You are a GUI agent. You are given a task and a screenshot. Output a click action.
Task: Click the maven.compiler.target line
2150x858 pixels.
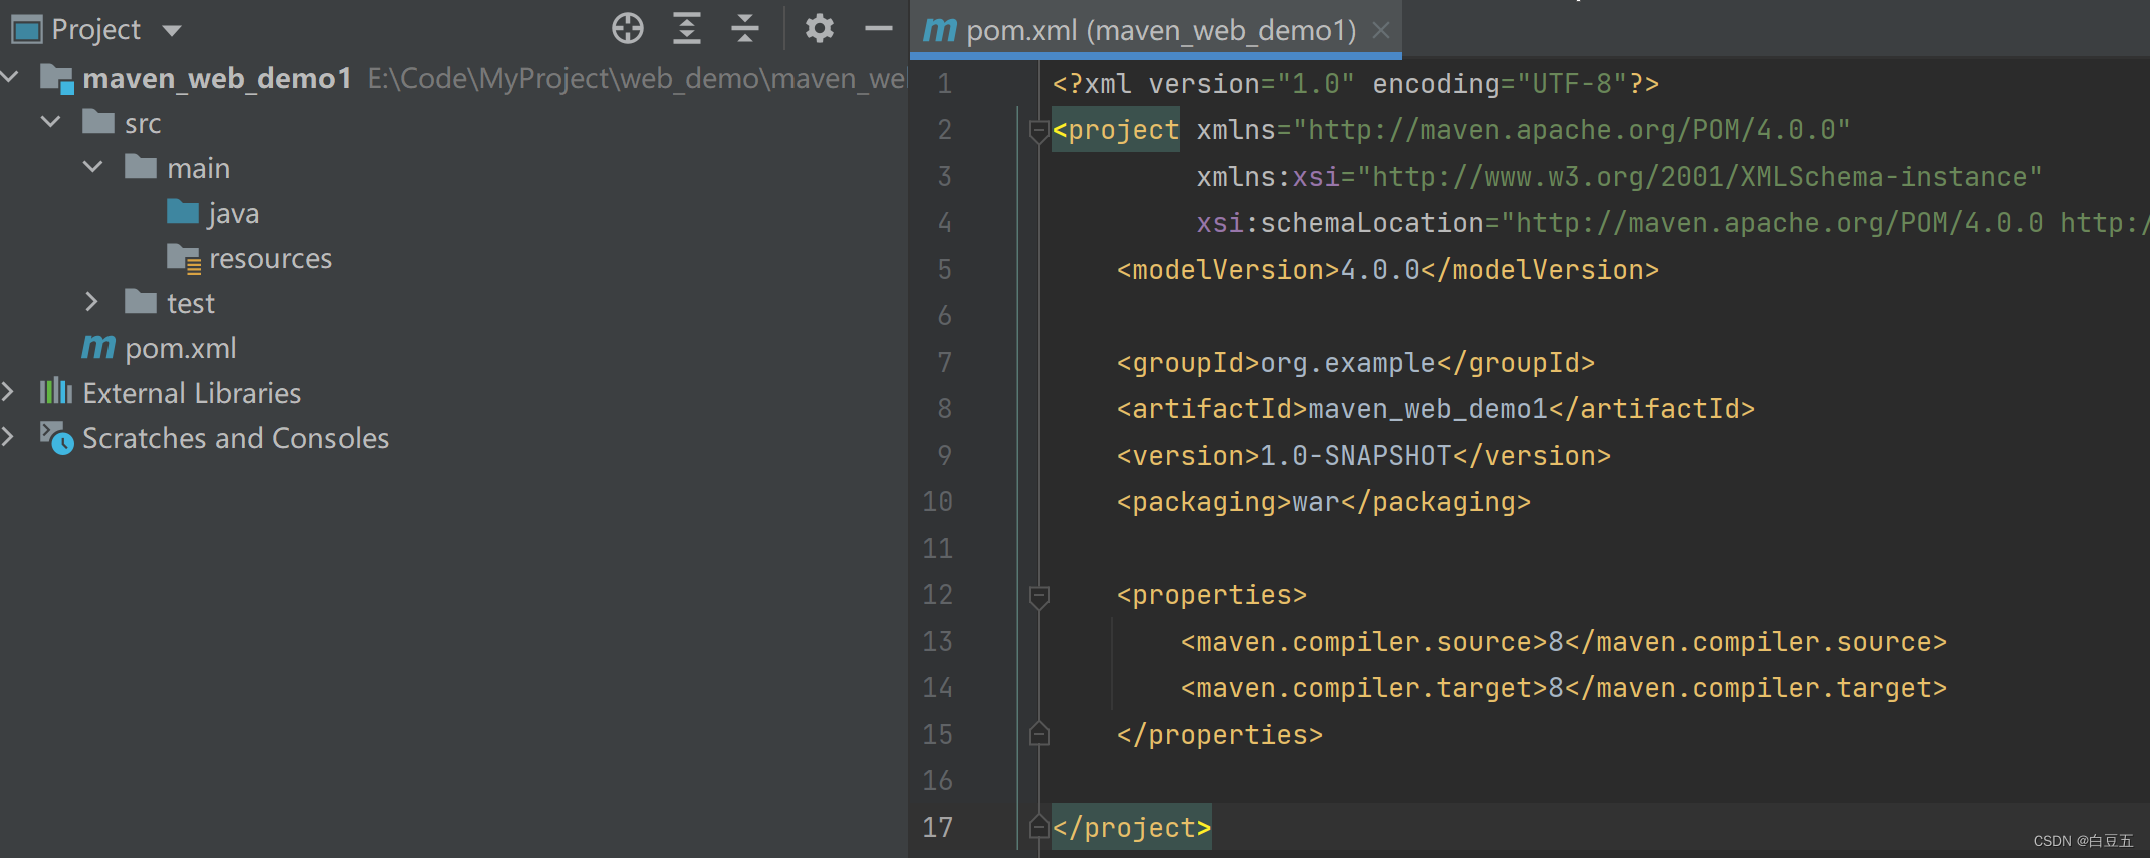click(x=1564, y=688)
